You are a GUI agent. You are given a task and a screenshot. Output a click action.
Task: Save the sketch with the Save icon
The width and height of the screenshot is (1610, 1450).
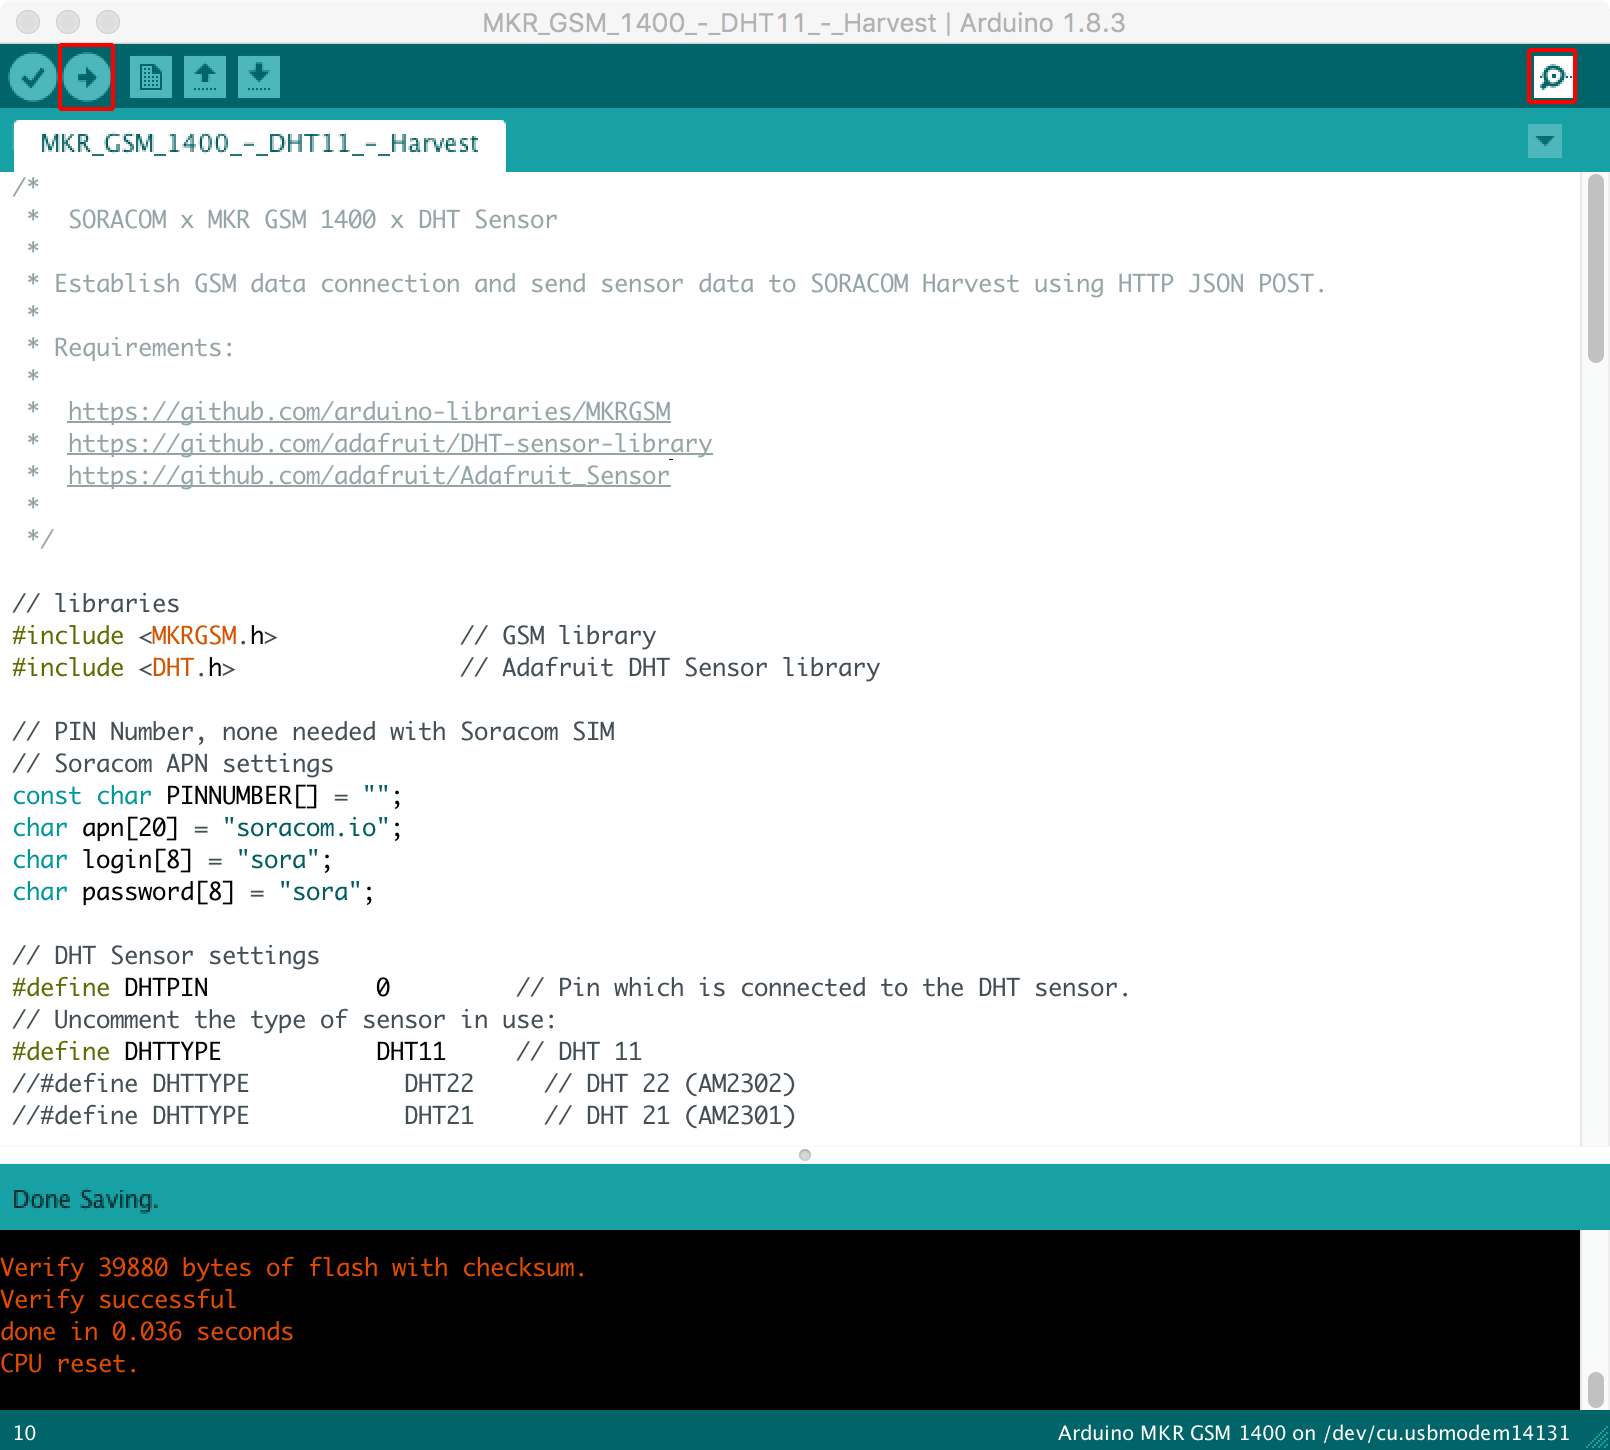tap(258, 76)
